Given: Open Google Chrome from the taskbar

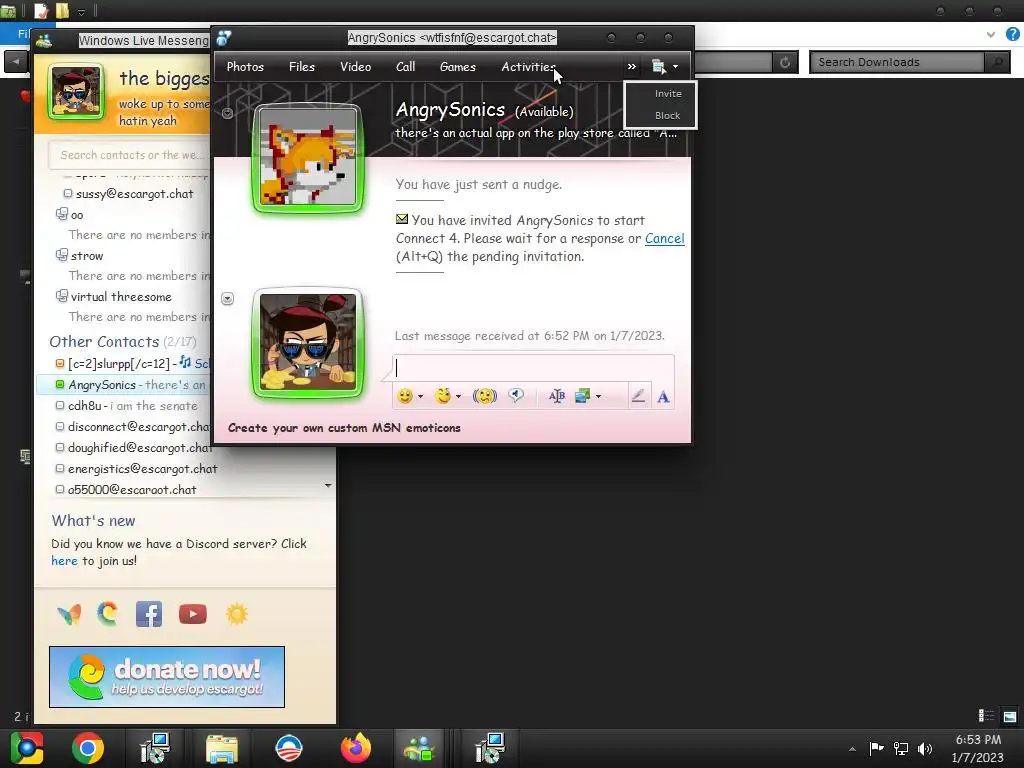Looking at the screenshot, I should click(x=88, y=748).
